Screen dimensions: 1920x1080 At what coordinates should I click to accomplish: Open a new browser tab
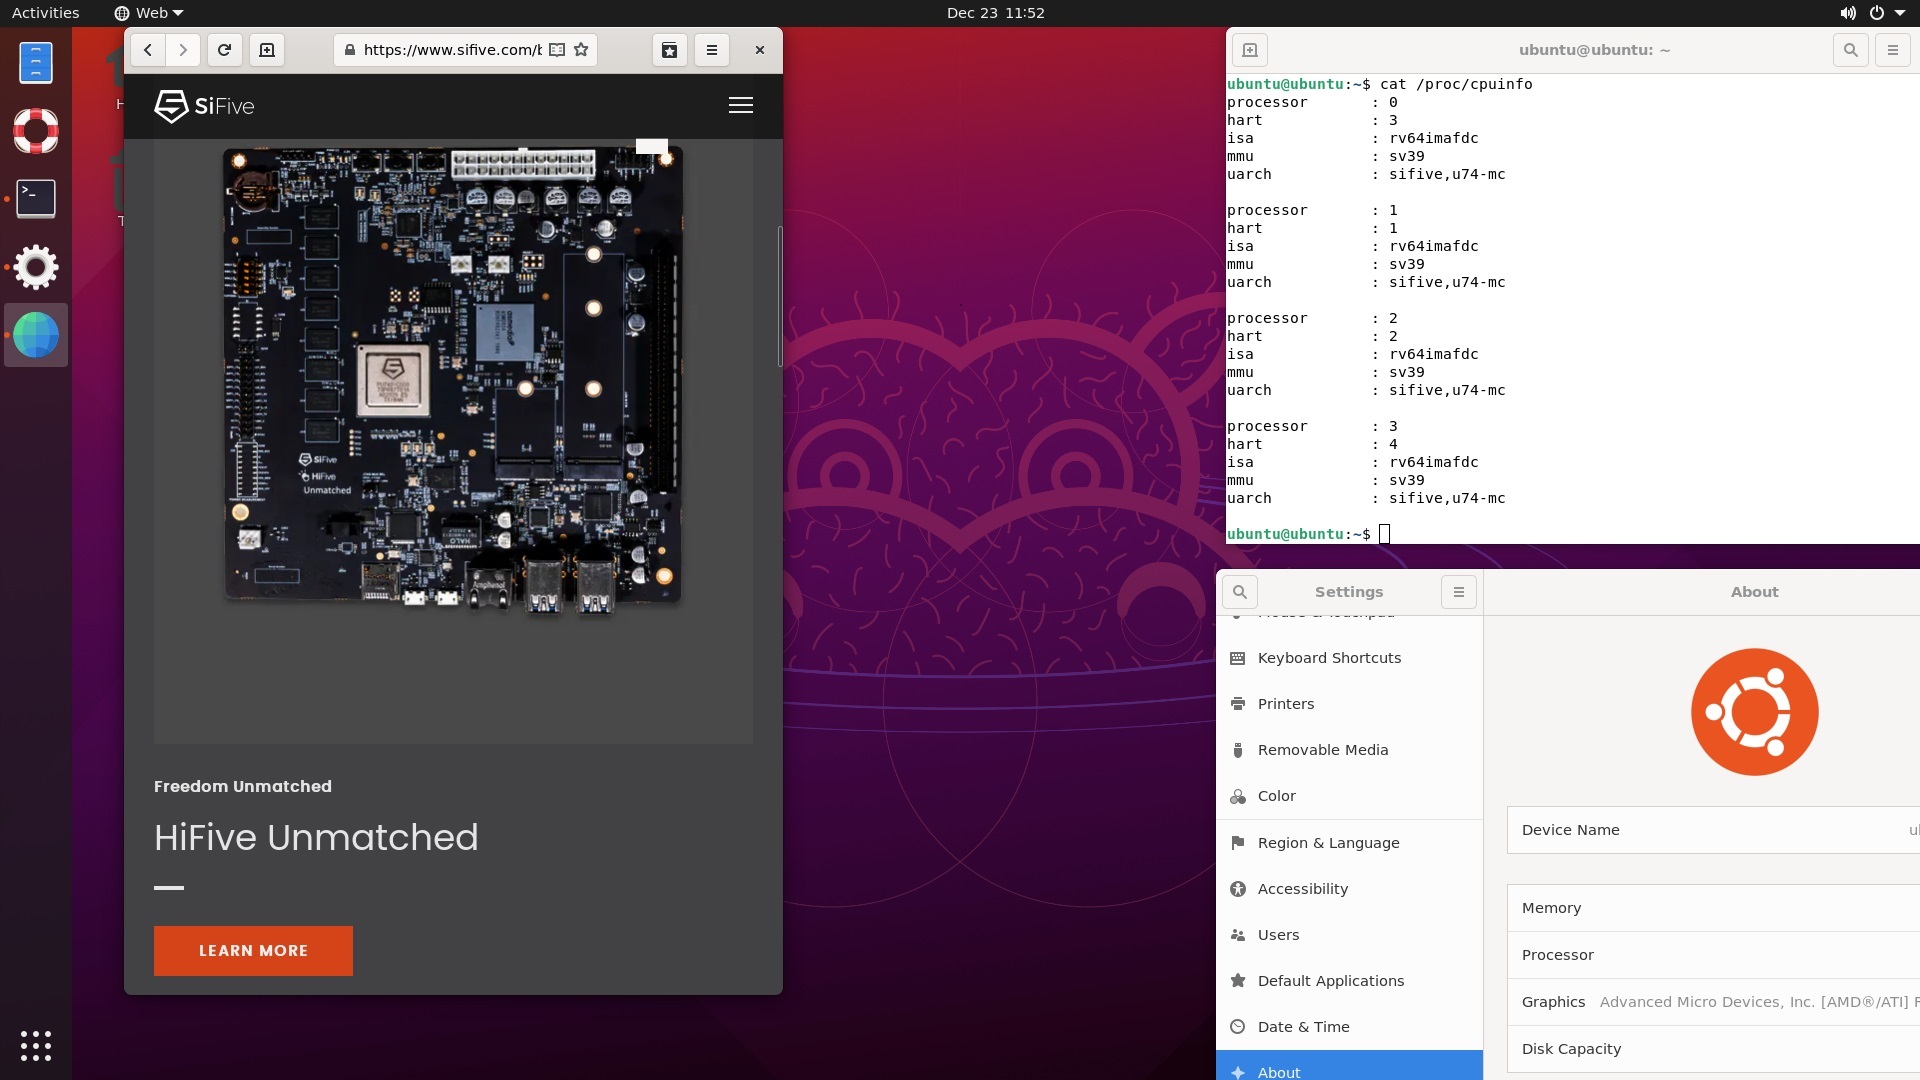267,50
